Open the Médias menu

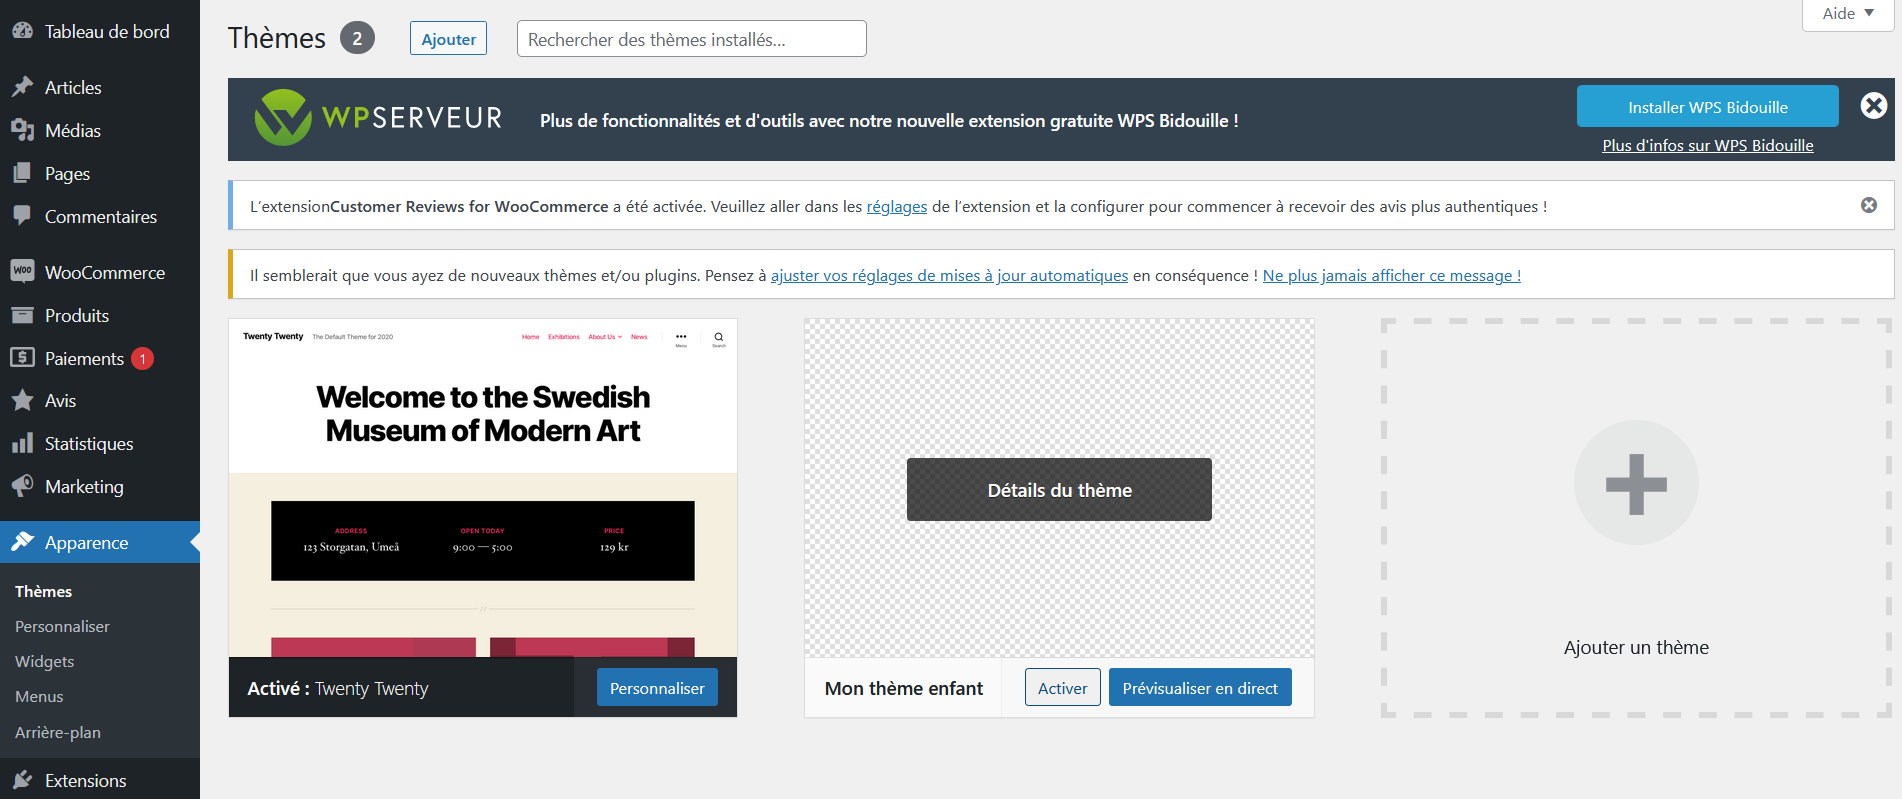tap(100, 130)
